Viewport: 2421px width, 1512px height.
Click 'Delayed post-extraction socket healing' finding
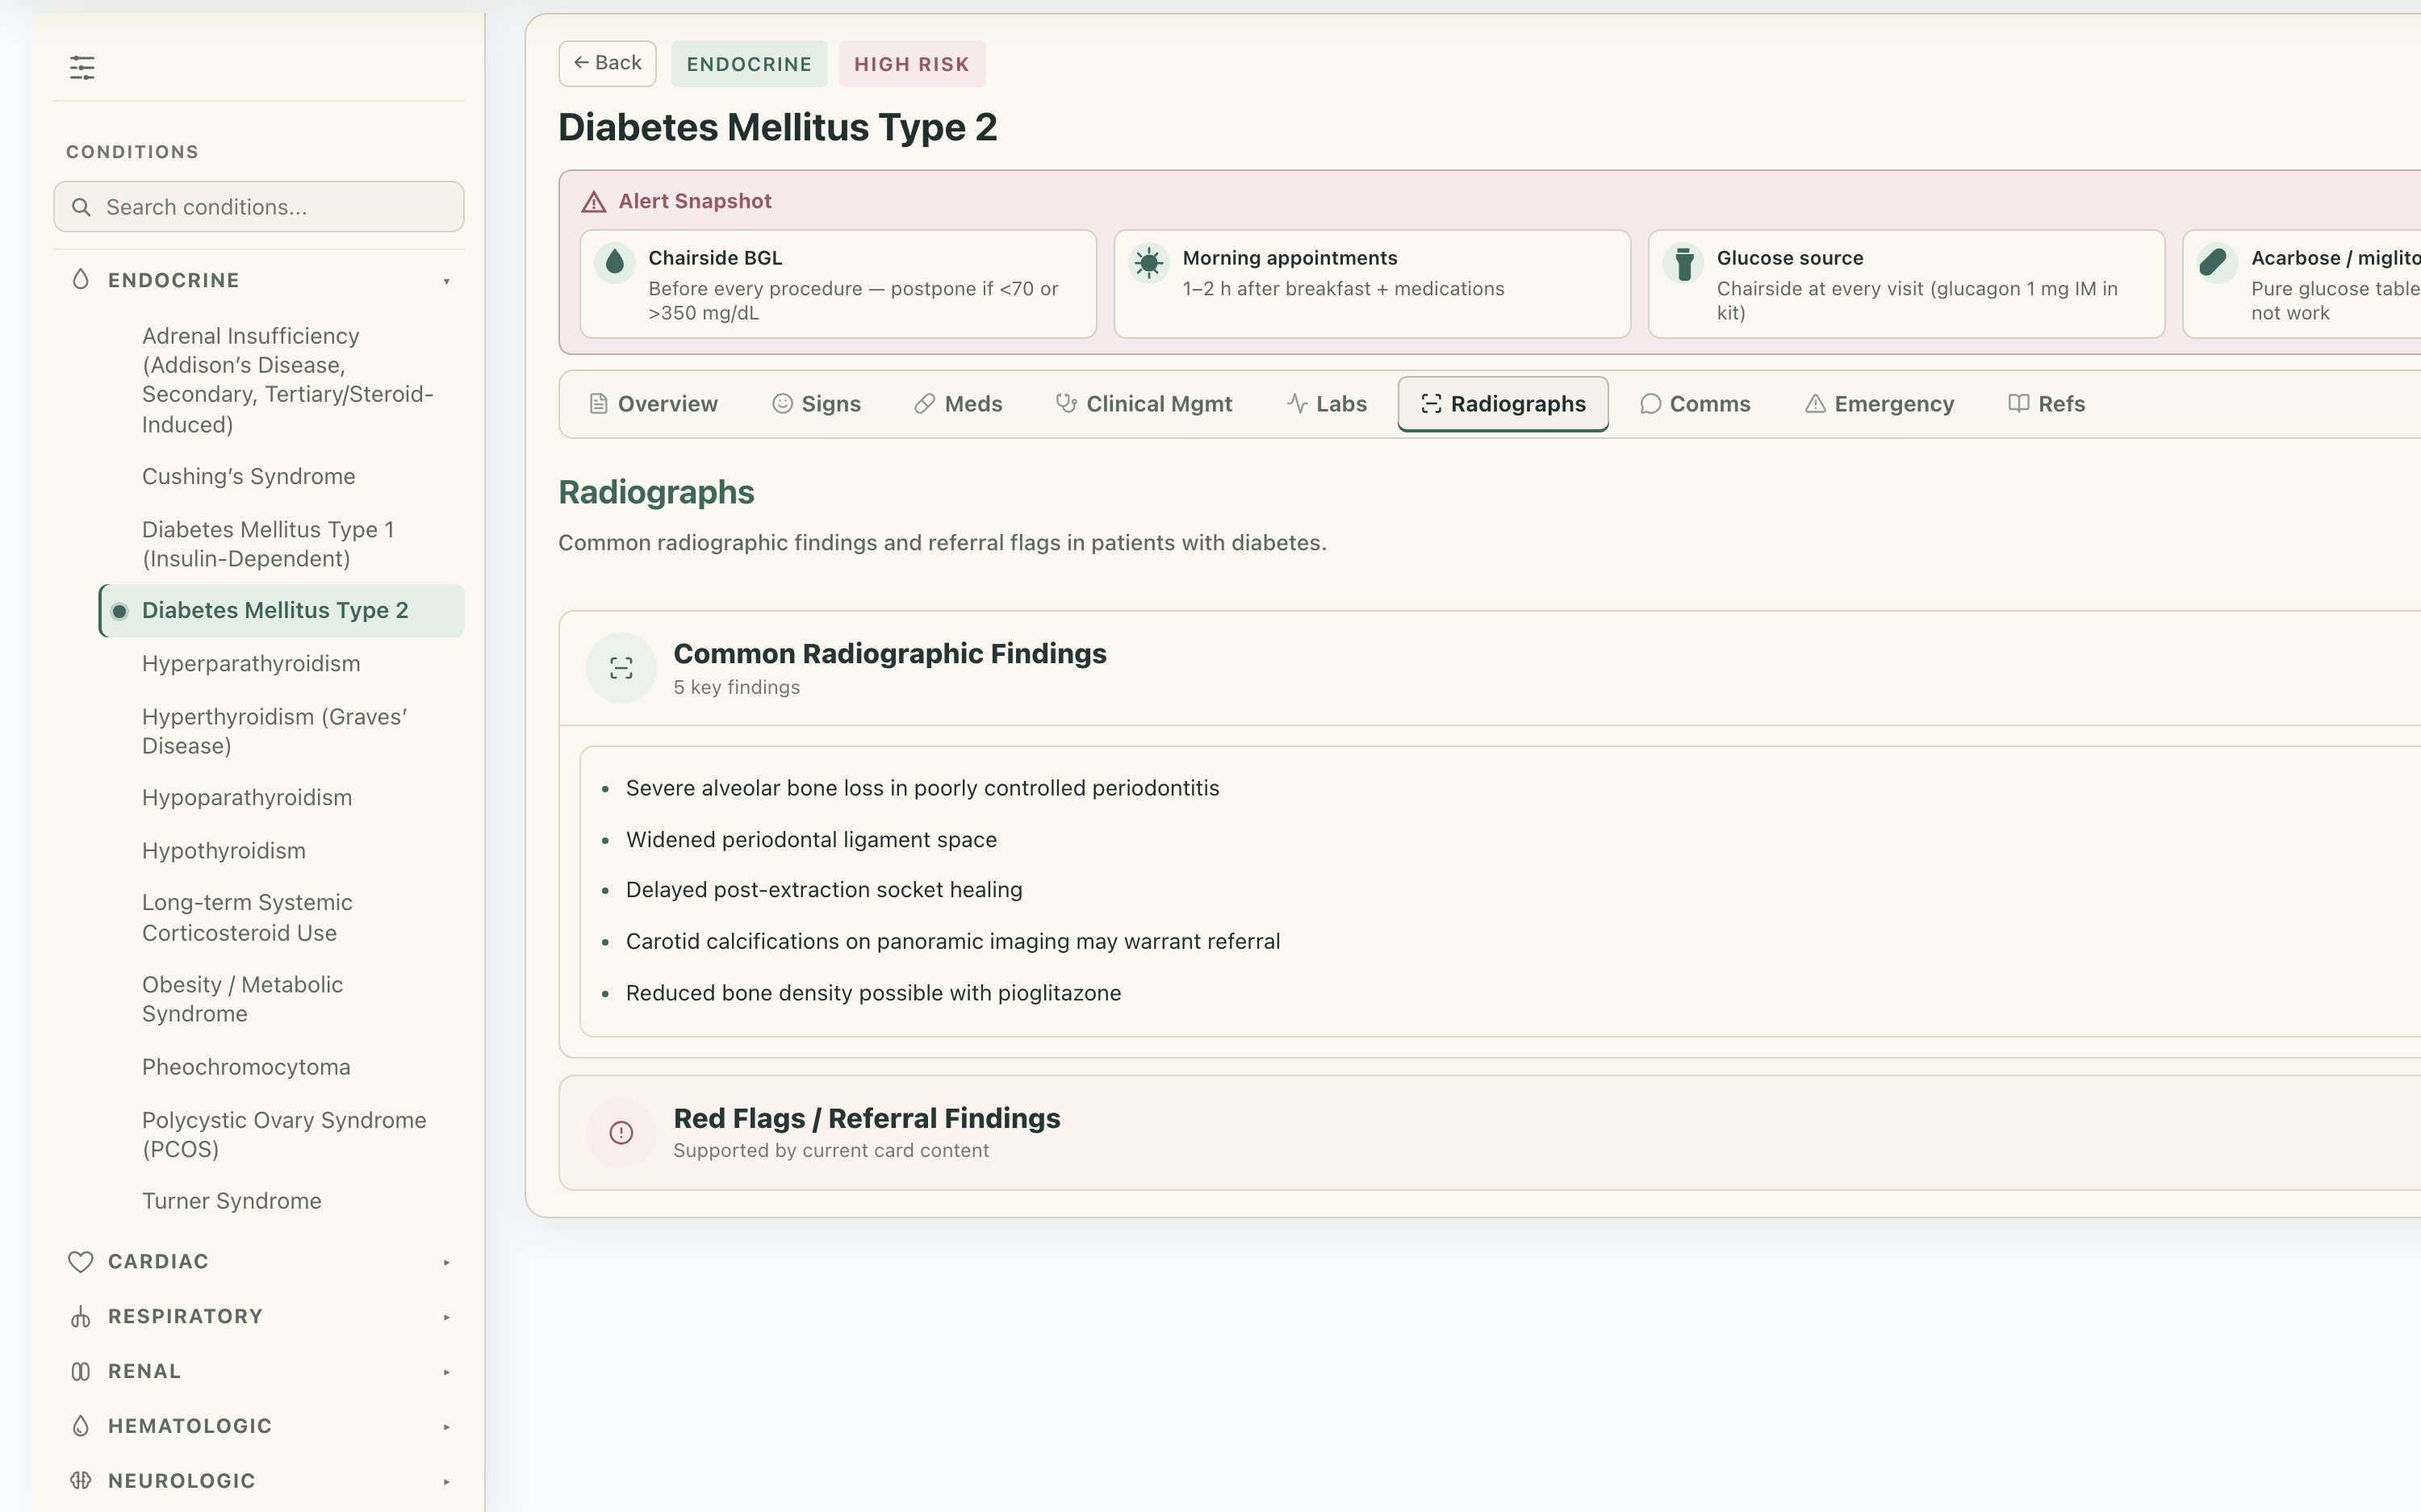tap(824, 890)
